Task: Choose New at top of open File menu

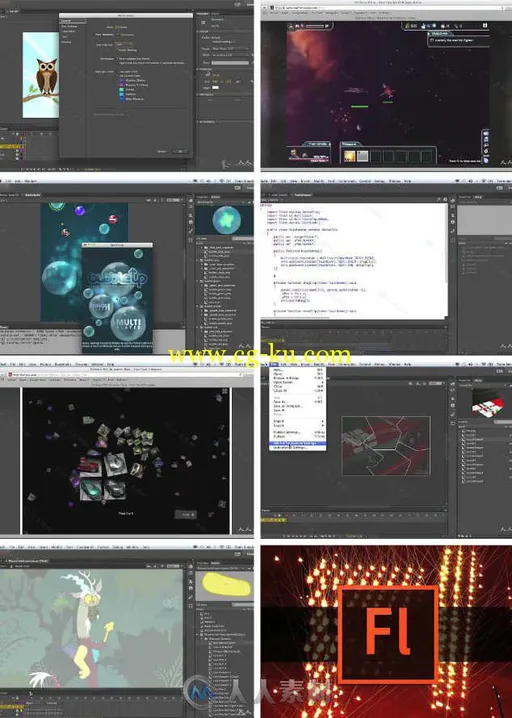Action: (298, 370)
